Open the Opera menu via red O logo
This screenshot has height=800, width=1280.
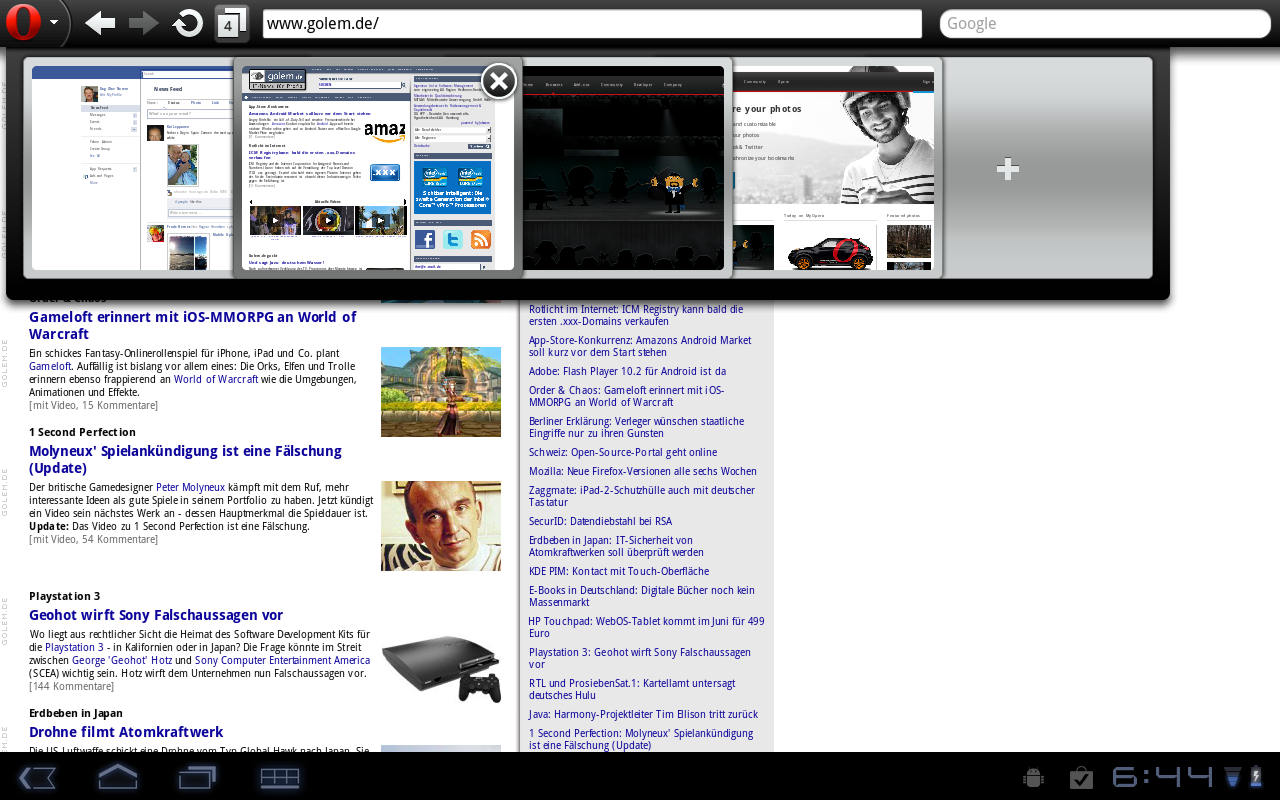[x=21, y=22]
